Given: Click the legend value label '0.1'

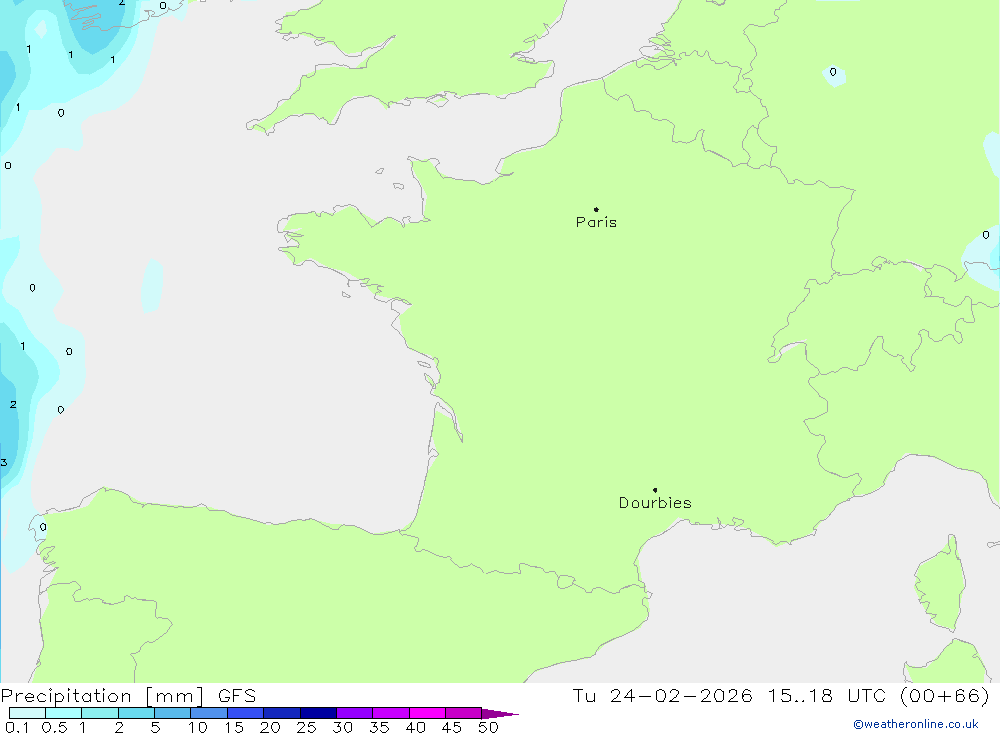Looking at the screenshot, I should (17, 727).
